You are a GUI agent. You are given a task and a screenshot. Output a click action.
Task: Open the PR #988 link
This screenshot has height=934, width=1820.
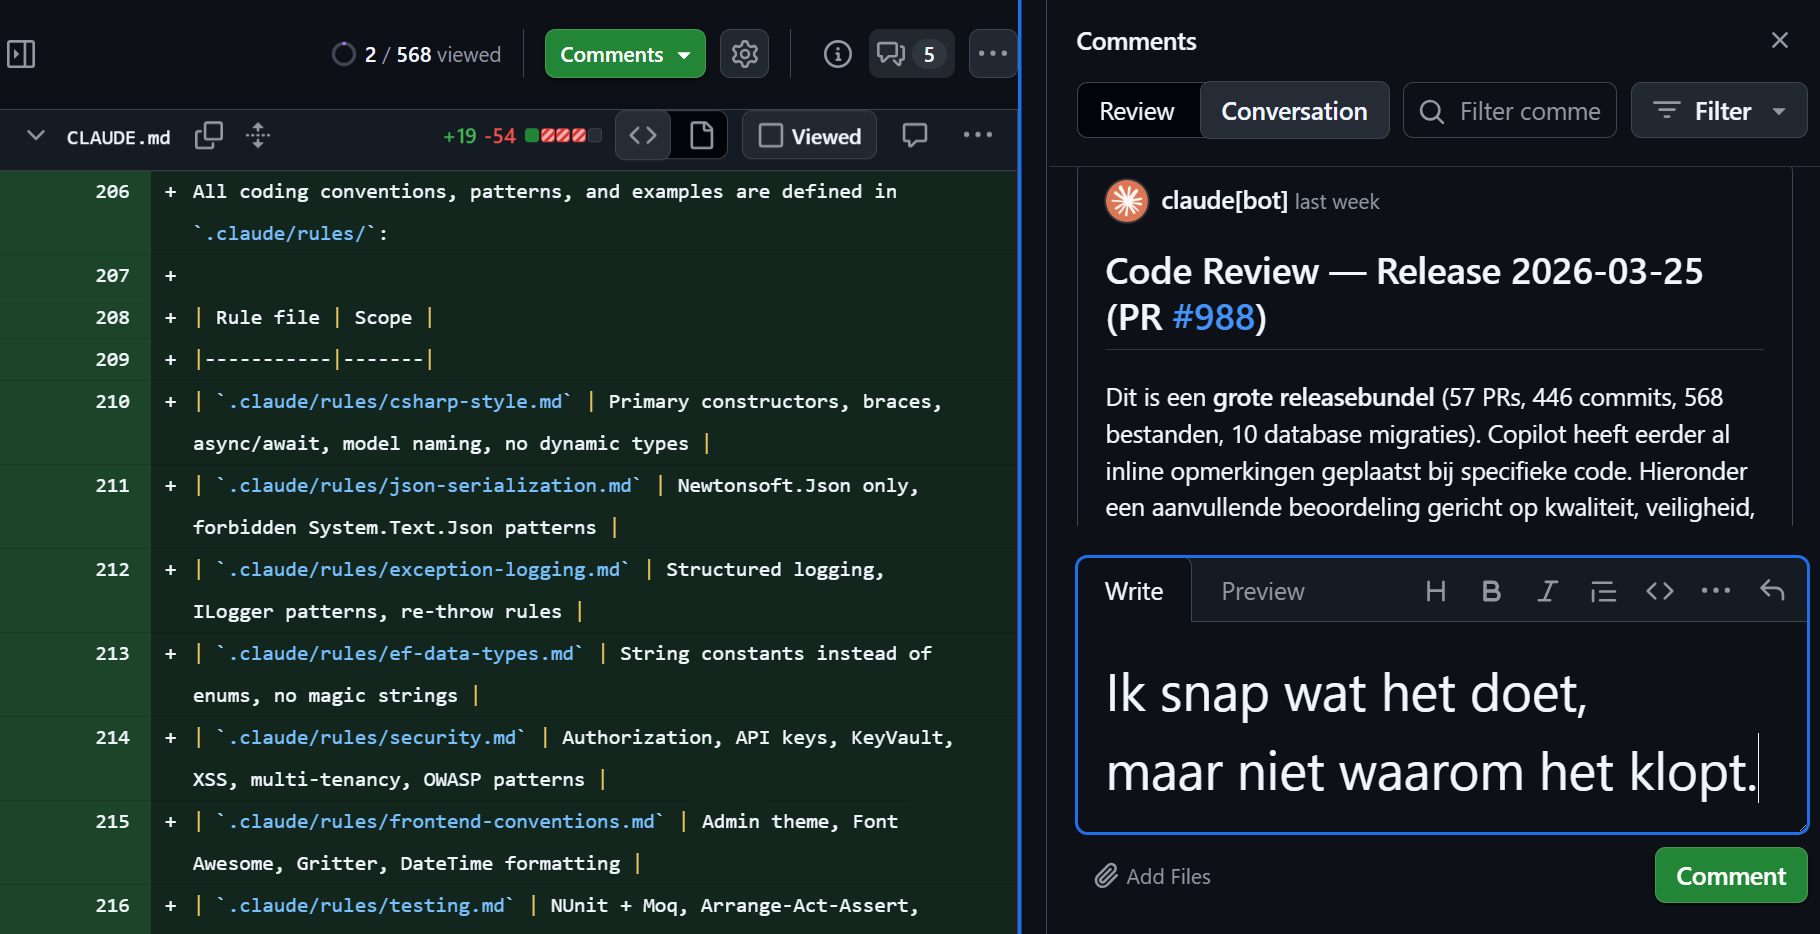tap(1213, 317)
